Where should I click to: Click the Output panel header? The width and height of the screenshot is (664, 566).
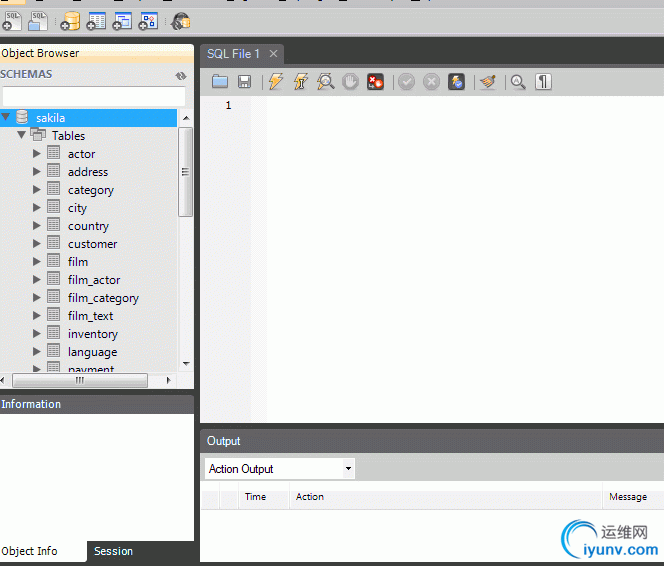click(432, 441)
